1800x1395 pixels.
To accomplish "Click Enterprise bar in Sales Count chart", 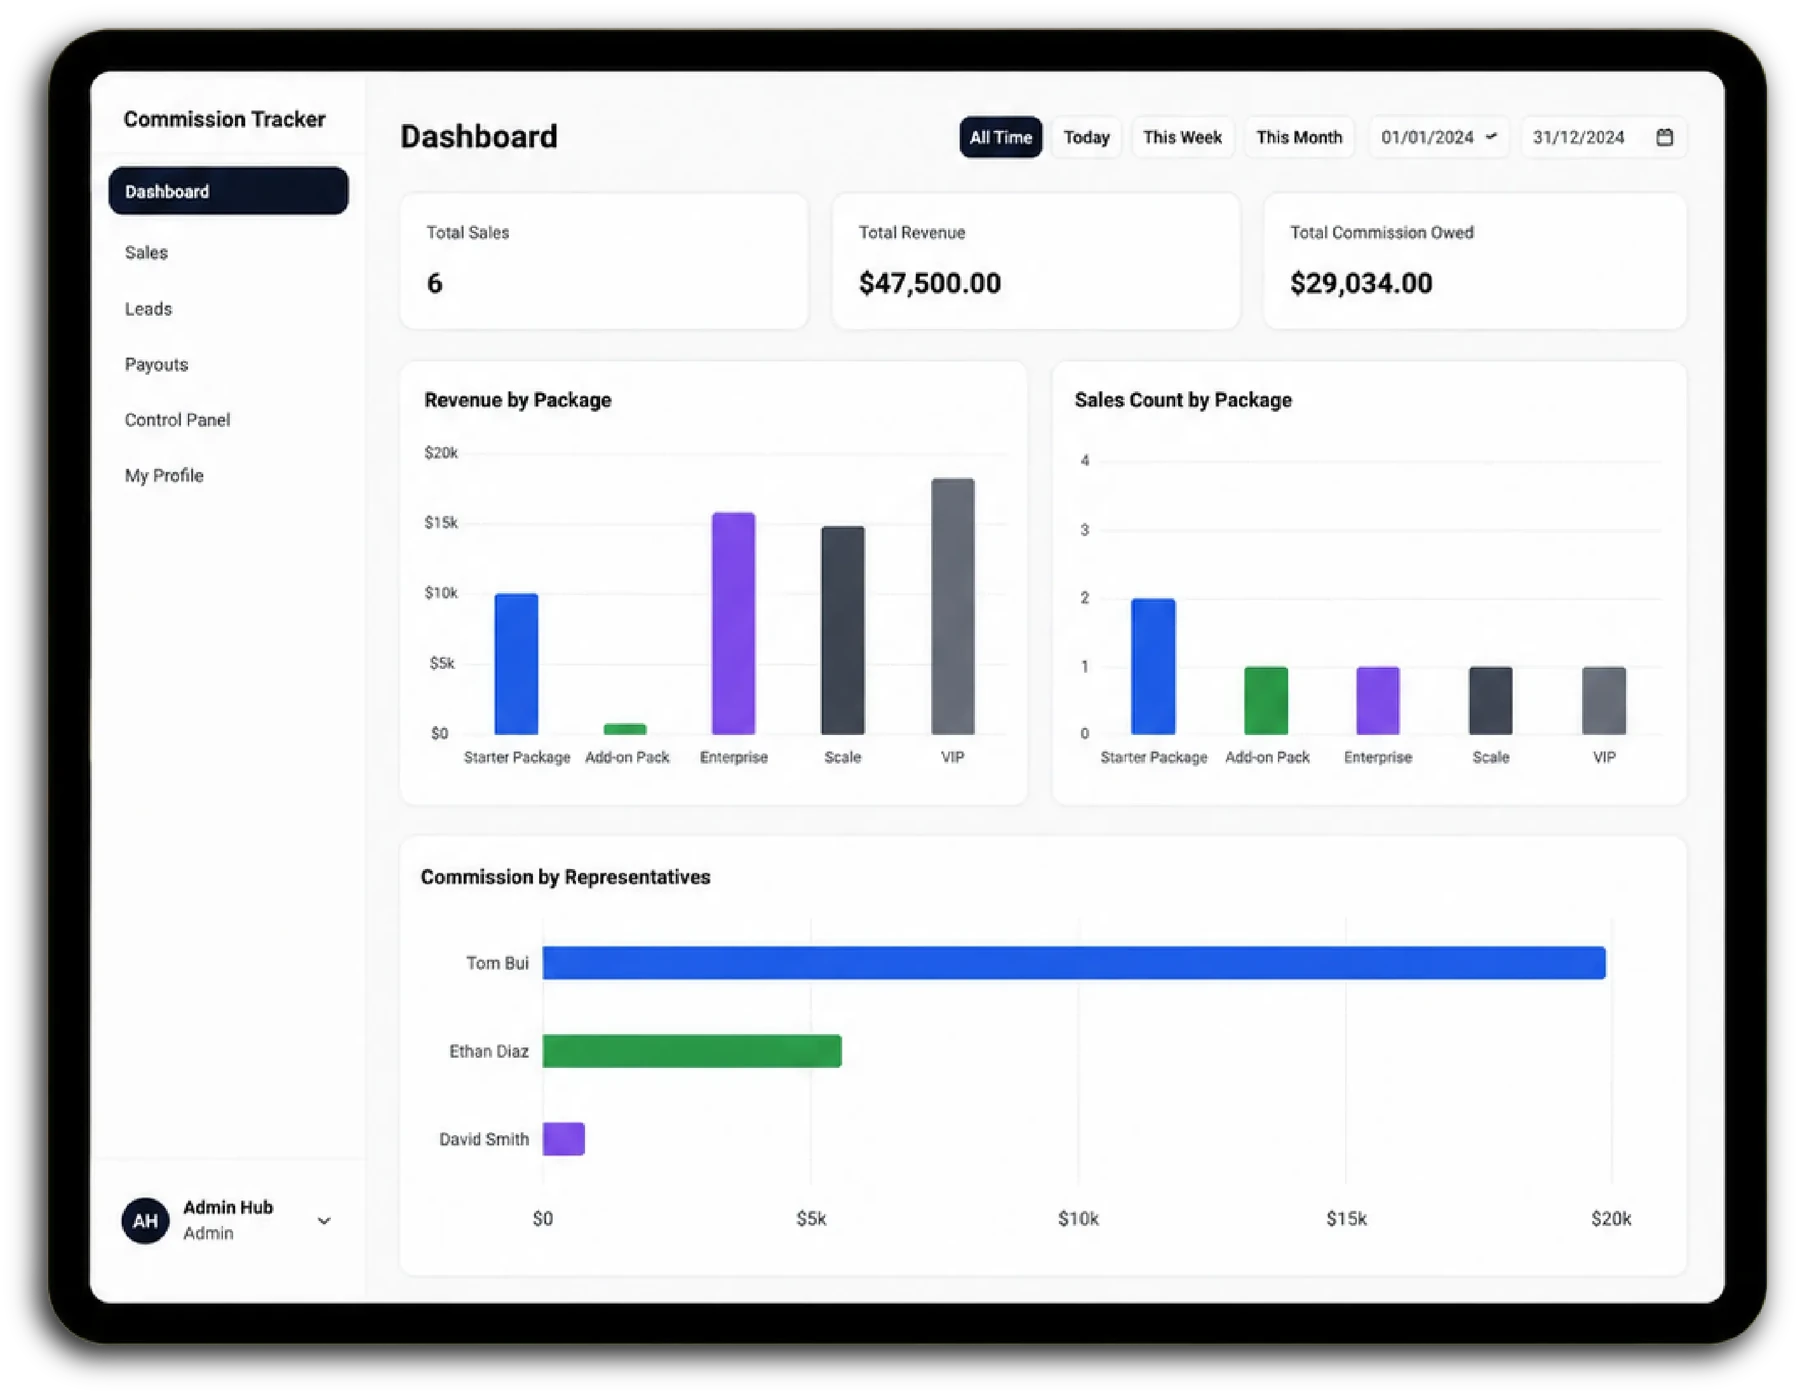I will click(x=1378, y=700).
